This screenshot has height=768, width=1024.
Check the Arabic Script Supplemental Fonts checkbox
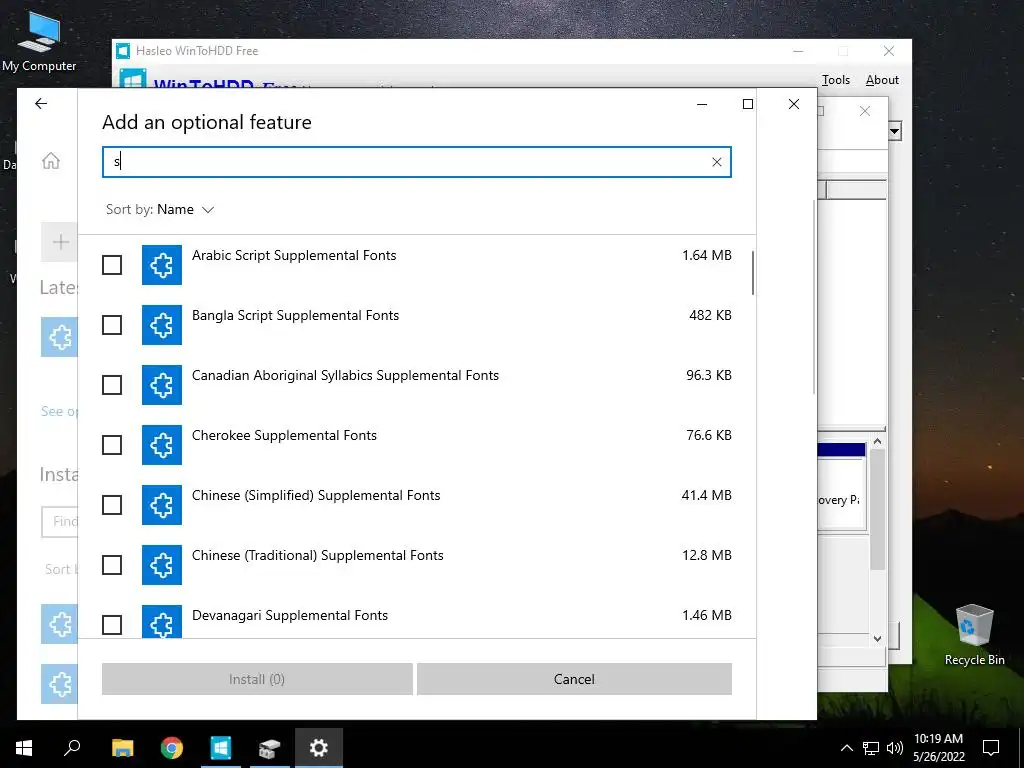[112, 265]
